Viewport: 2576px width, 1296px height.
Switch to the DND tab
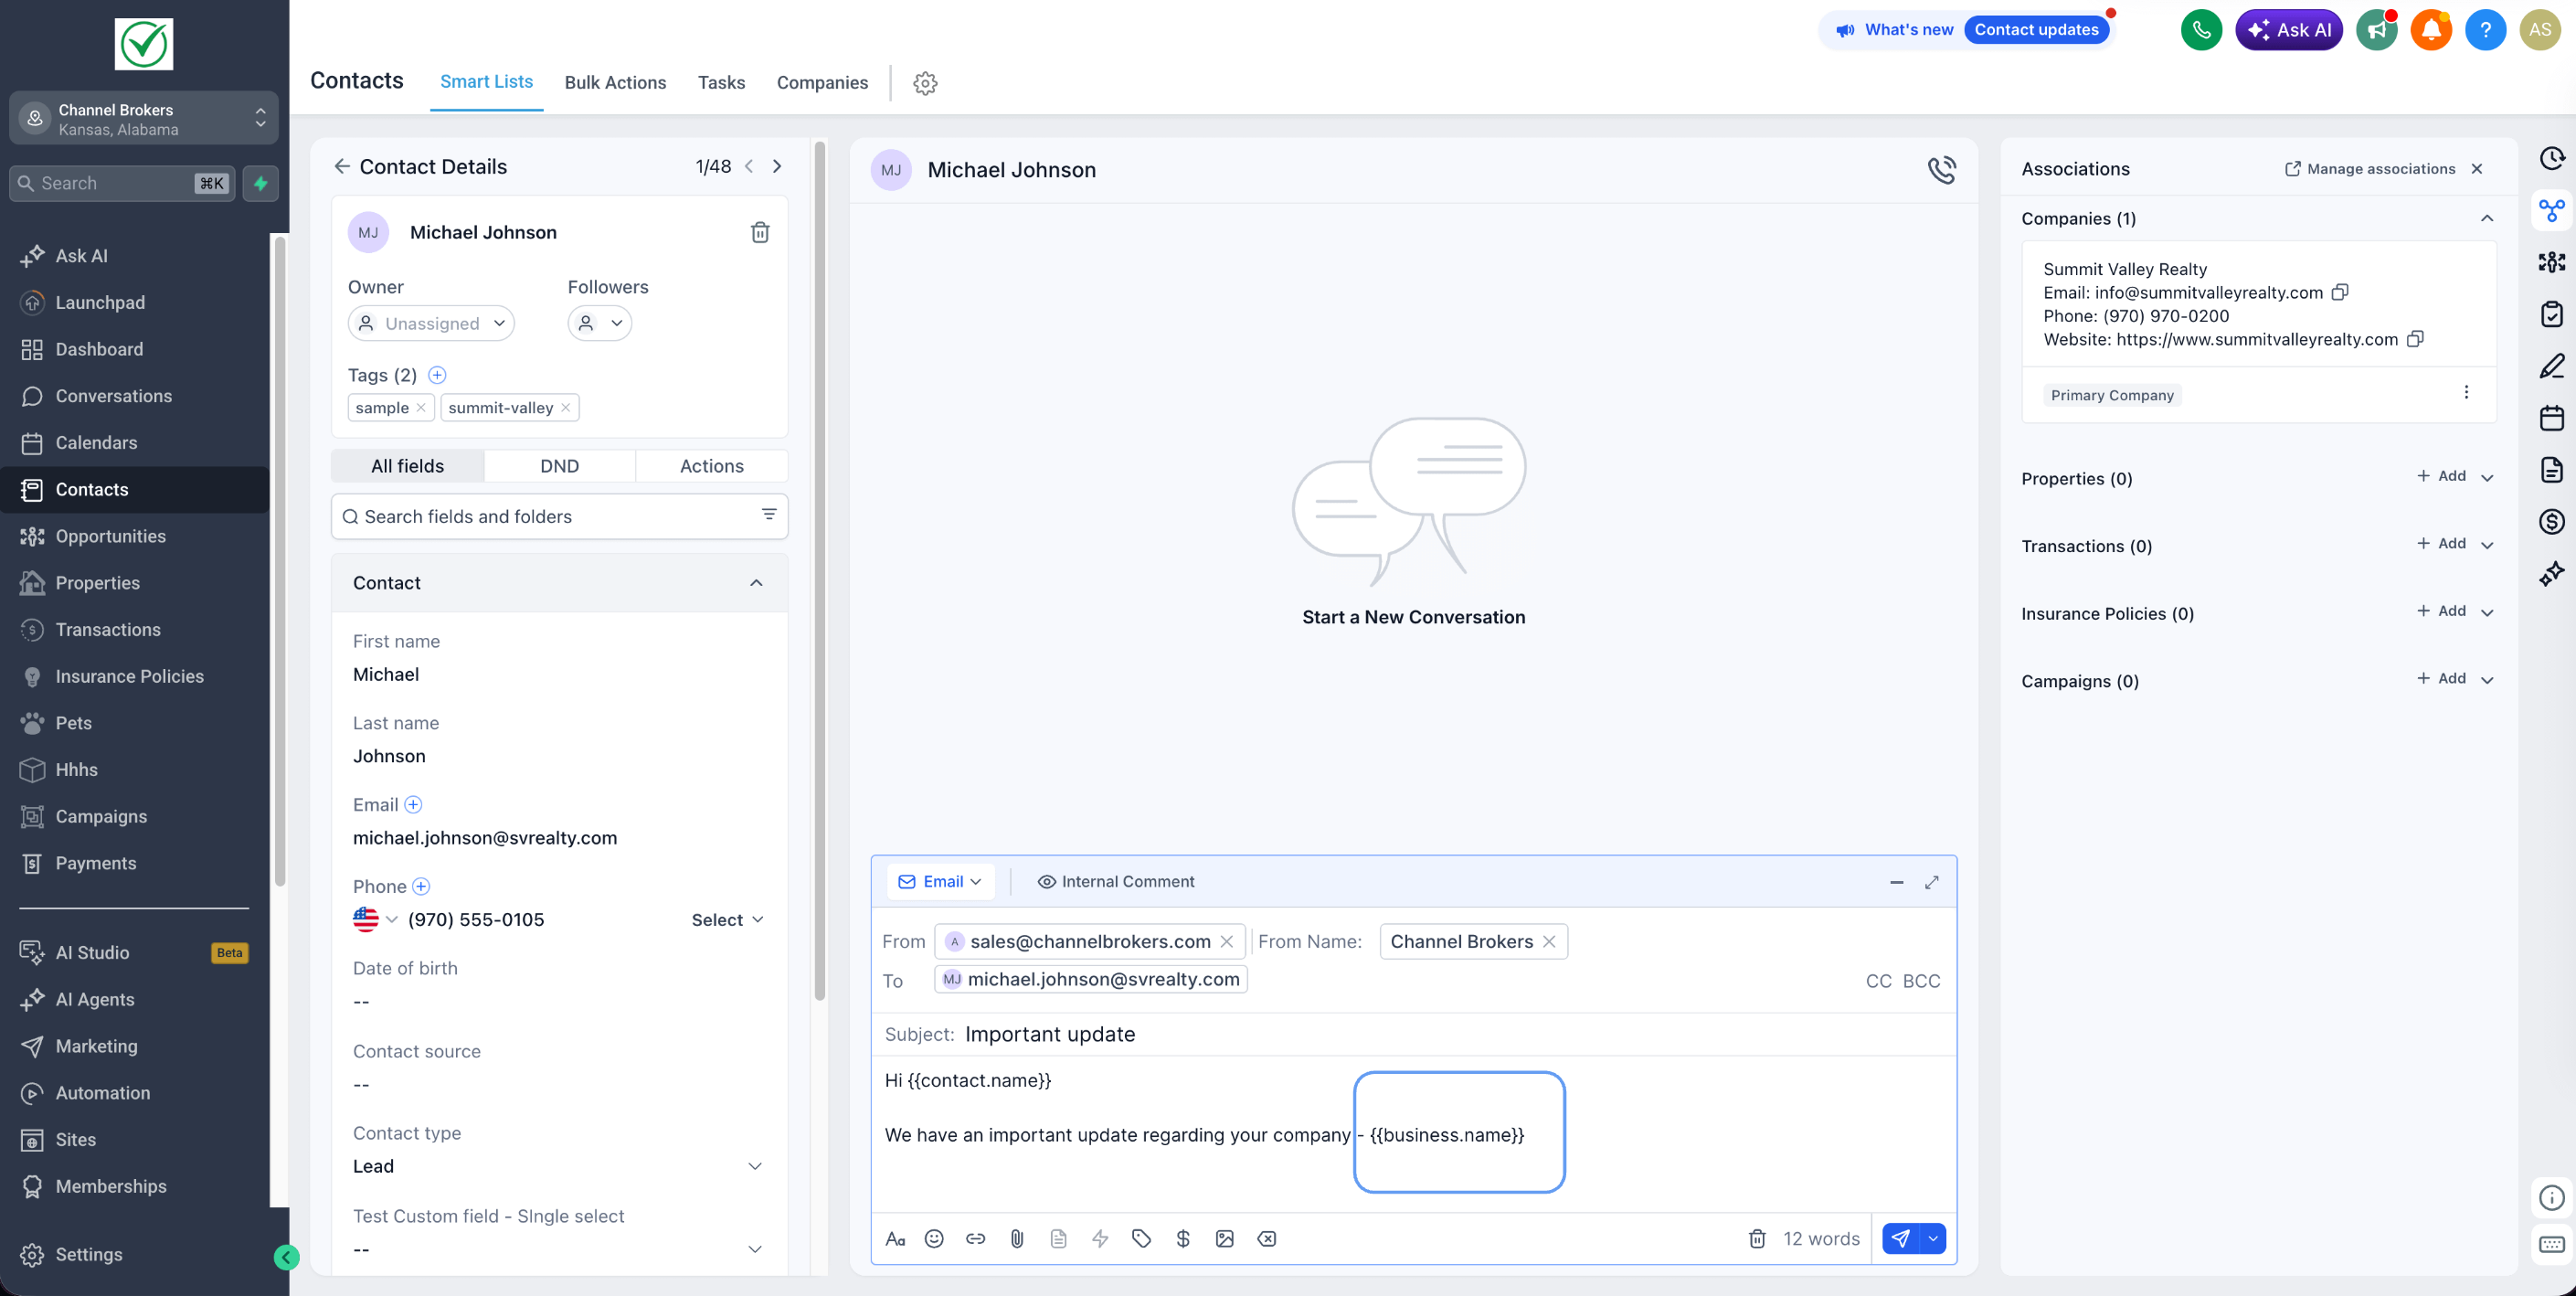tap(559, 467)
